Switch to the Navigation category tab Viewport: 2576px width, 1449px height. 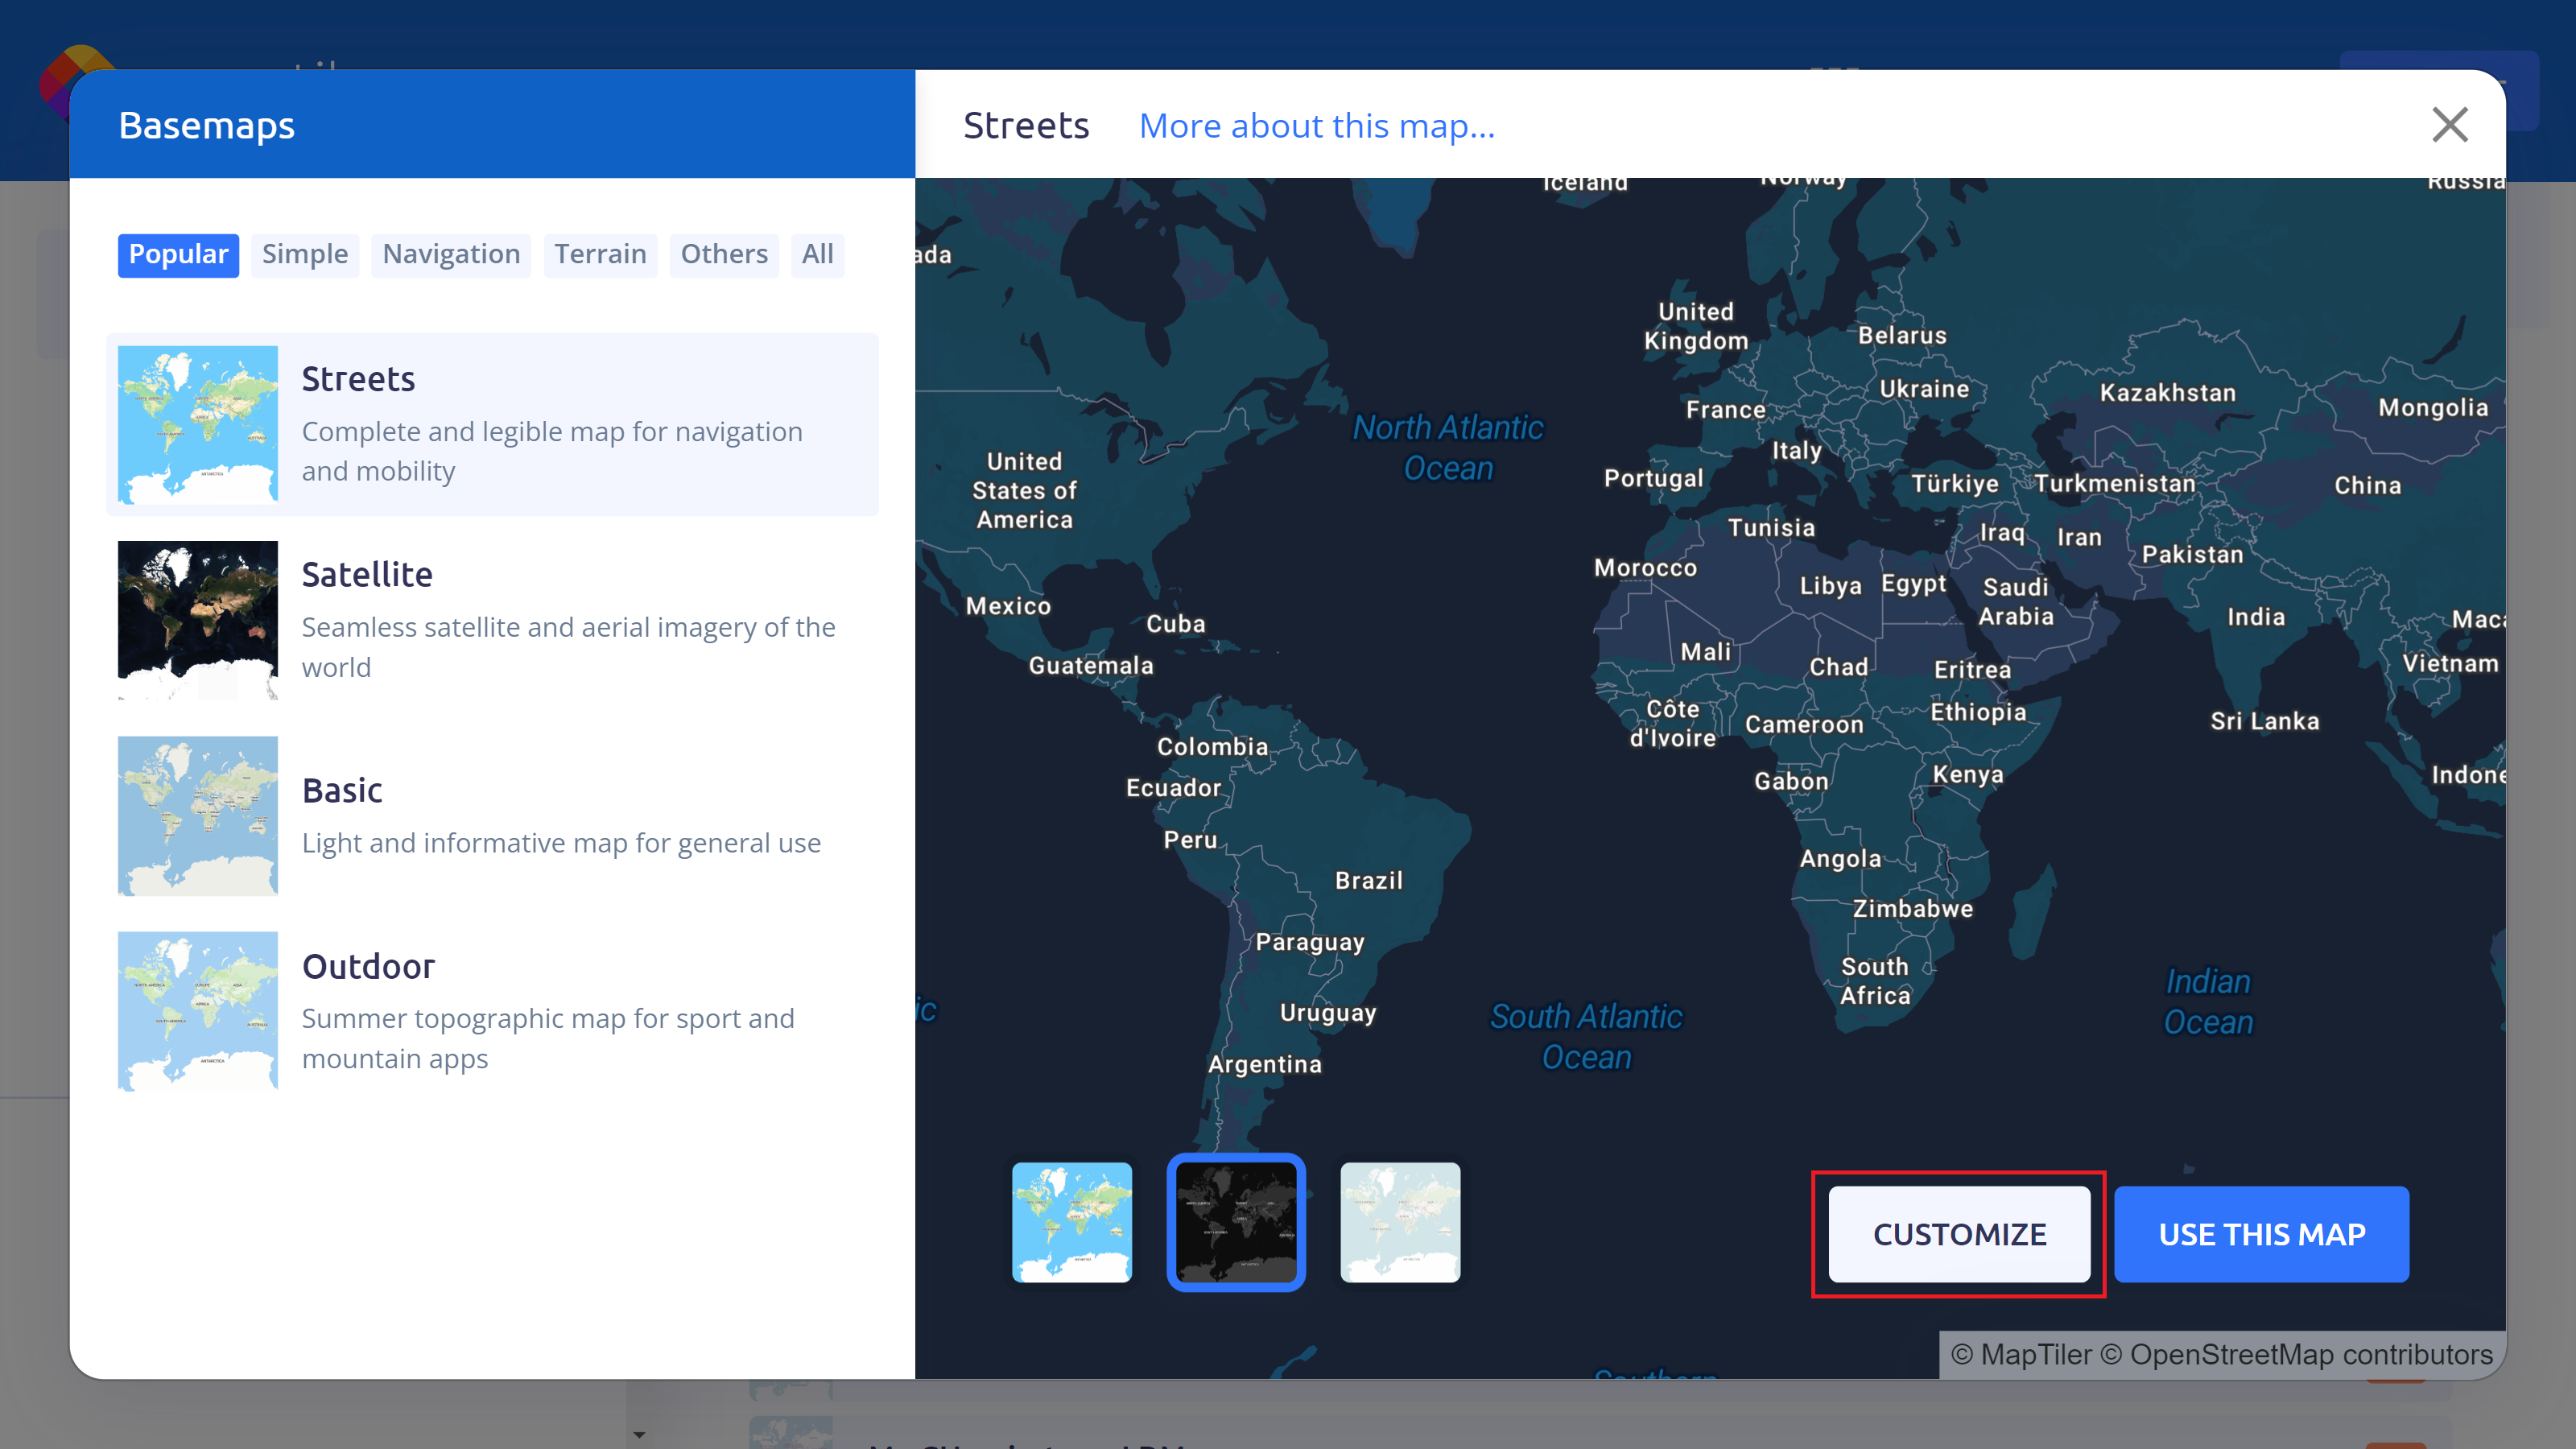click(451, 254)
